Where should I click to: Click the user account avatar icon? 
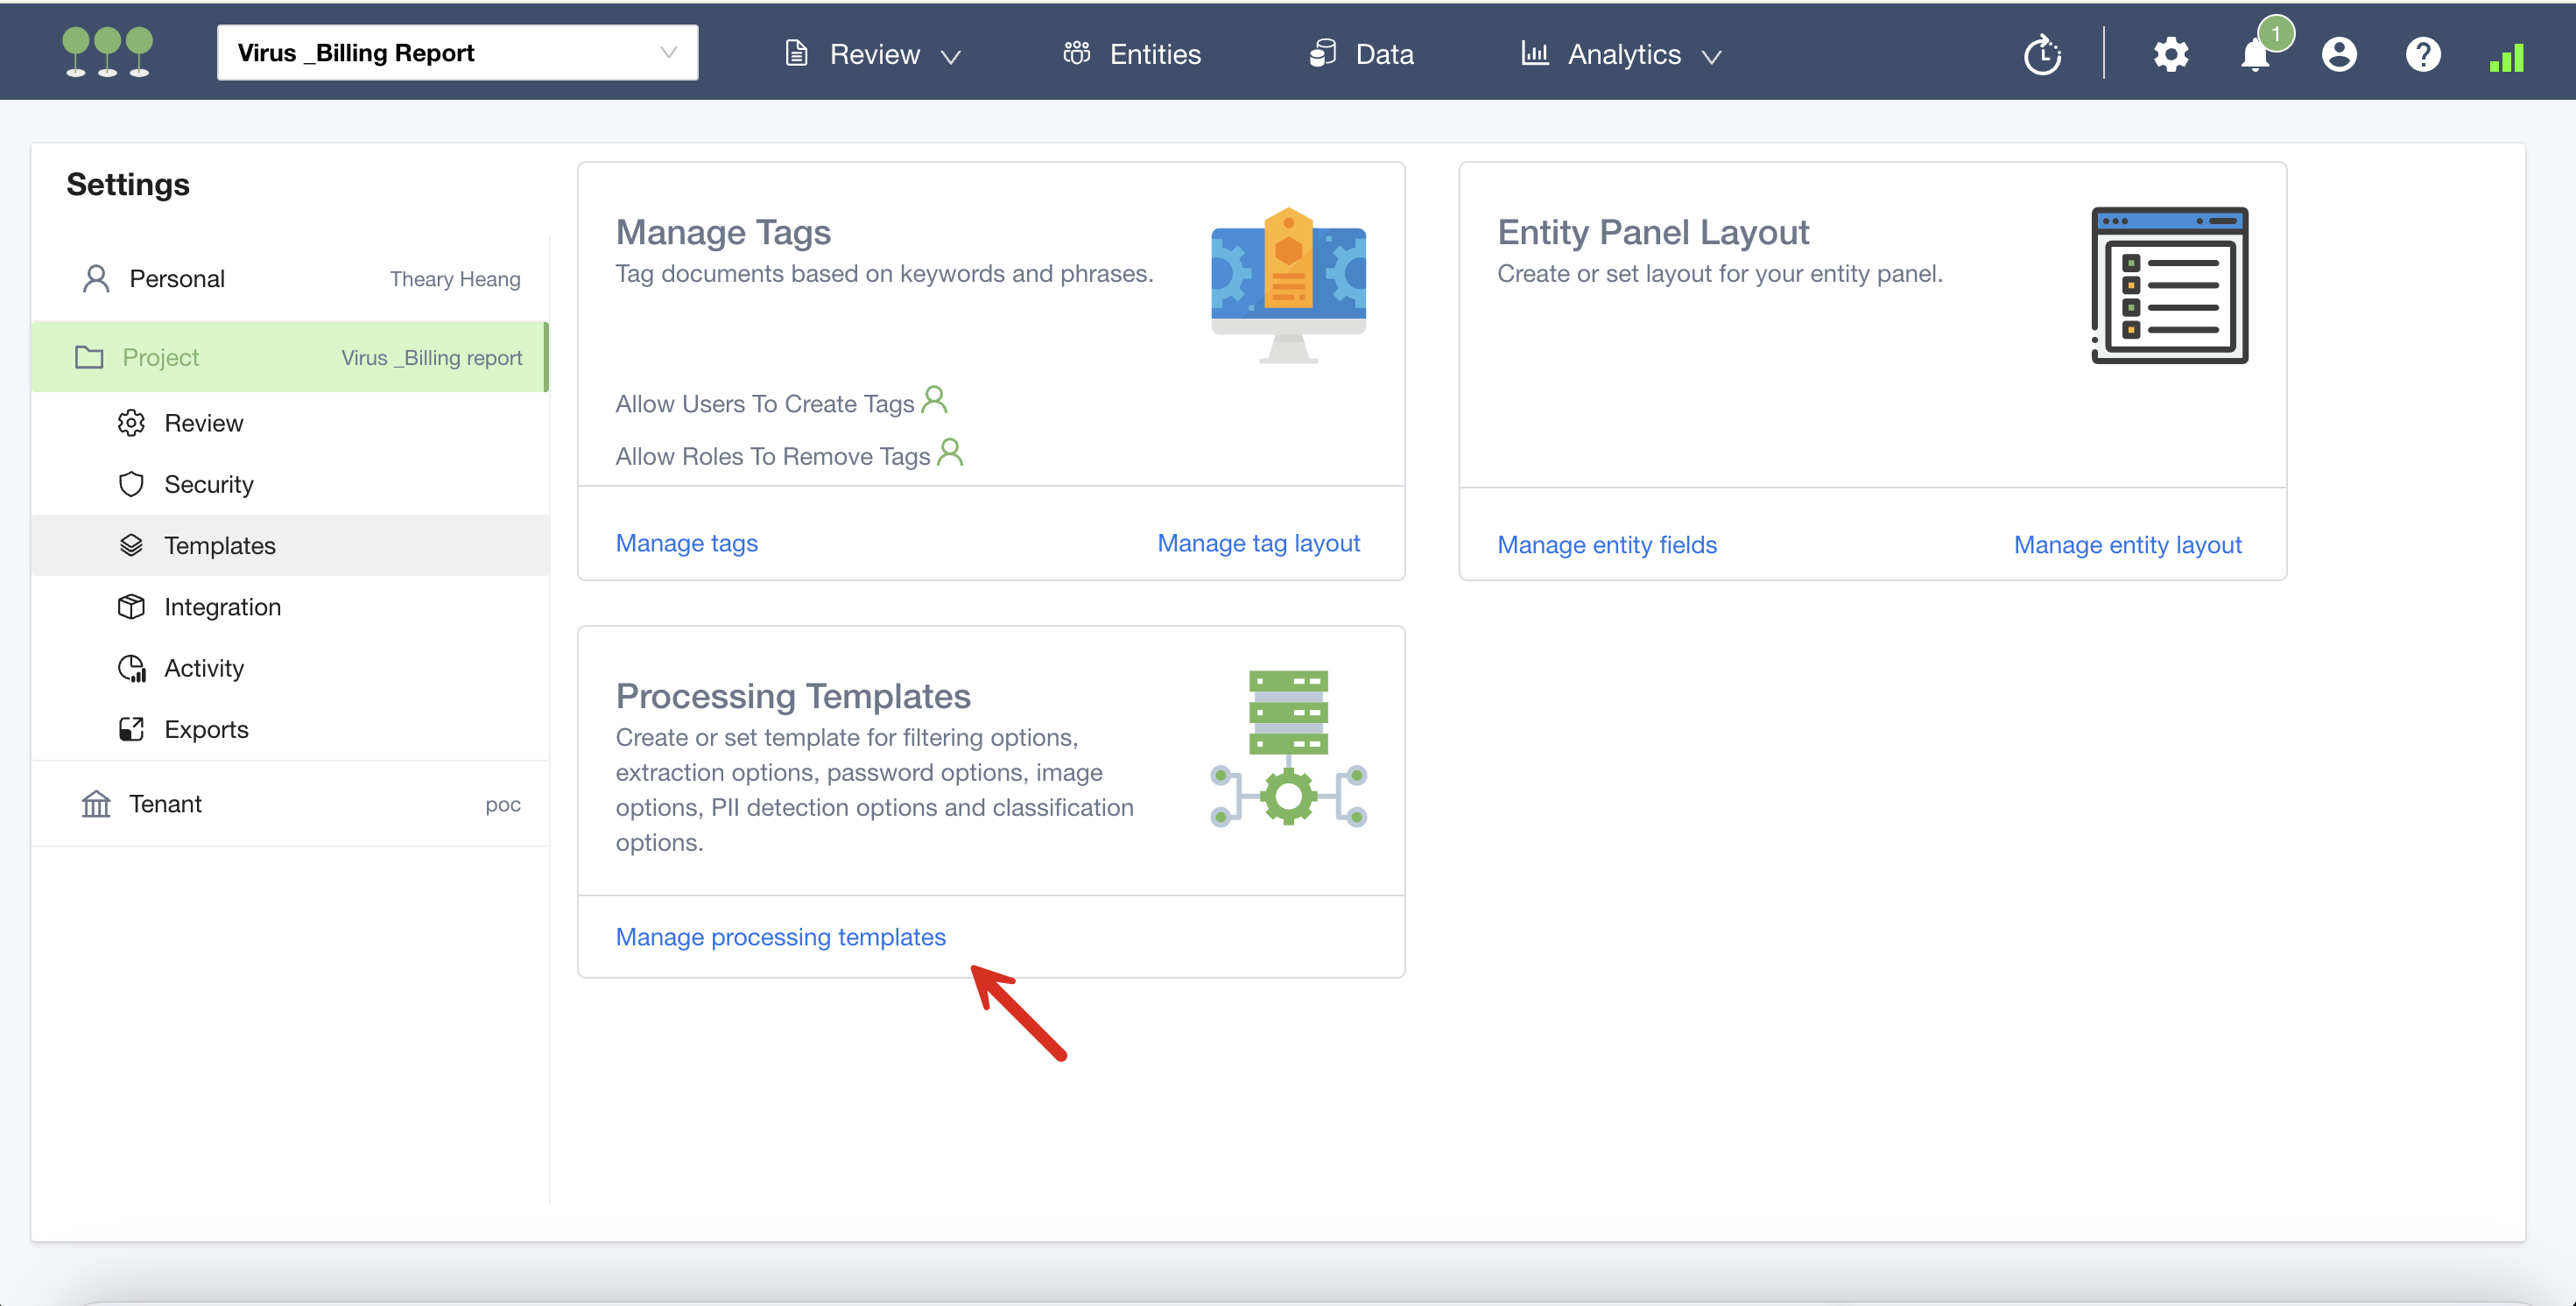click(2338, 54)
